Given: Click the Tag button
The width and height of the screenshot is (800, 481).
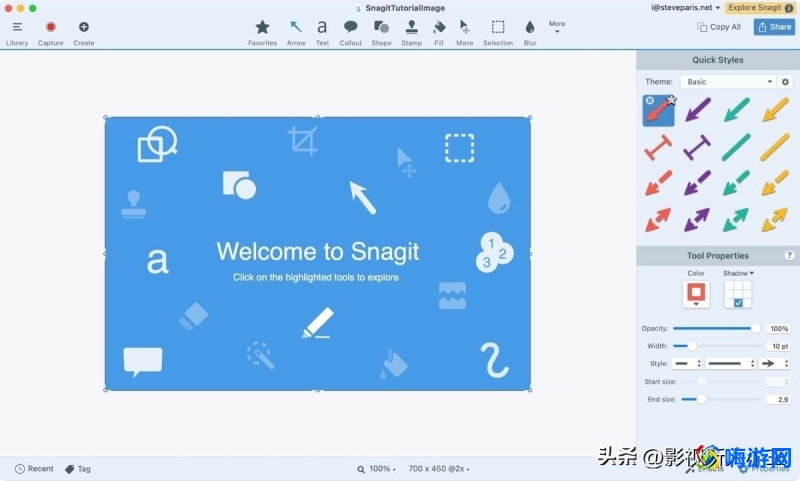Looking at the screenshot, I should [x=78, y=469].
